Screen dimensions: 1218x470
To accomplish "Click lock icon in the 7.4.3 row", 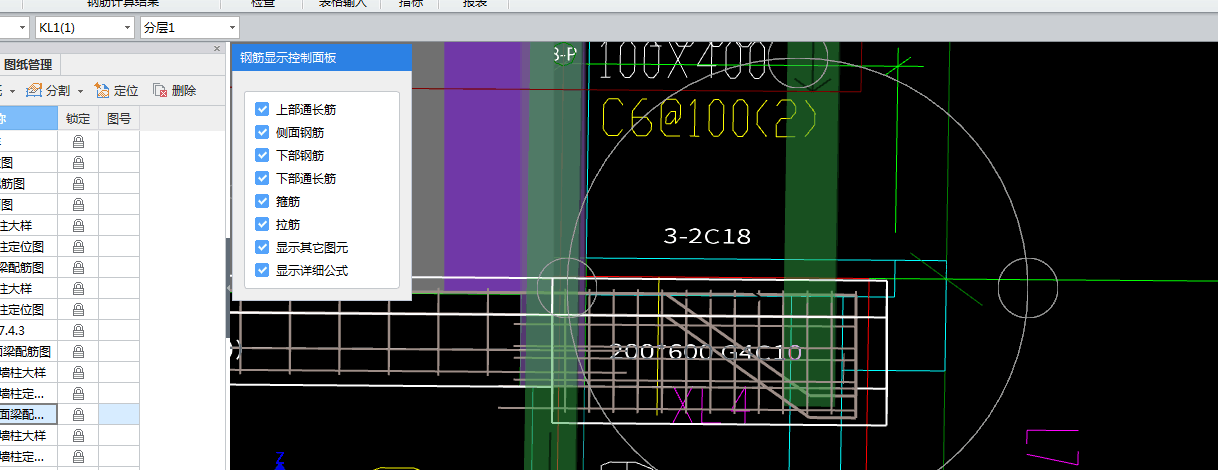I will click(x=78, y=331).
